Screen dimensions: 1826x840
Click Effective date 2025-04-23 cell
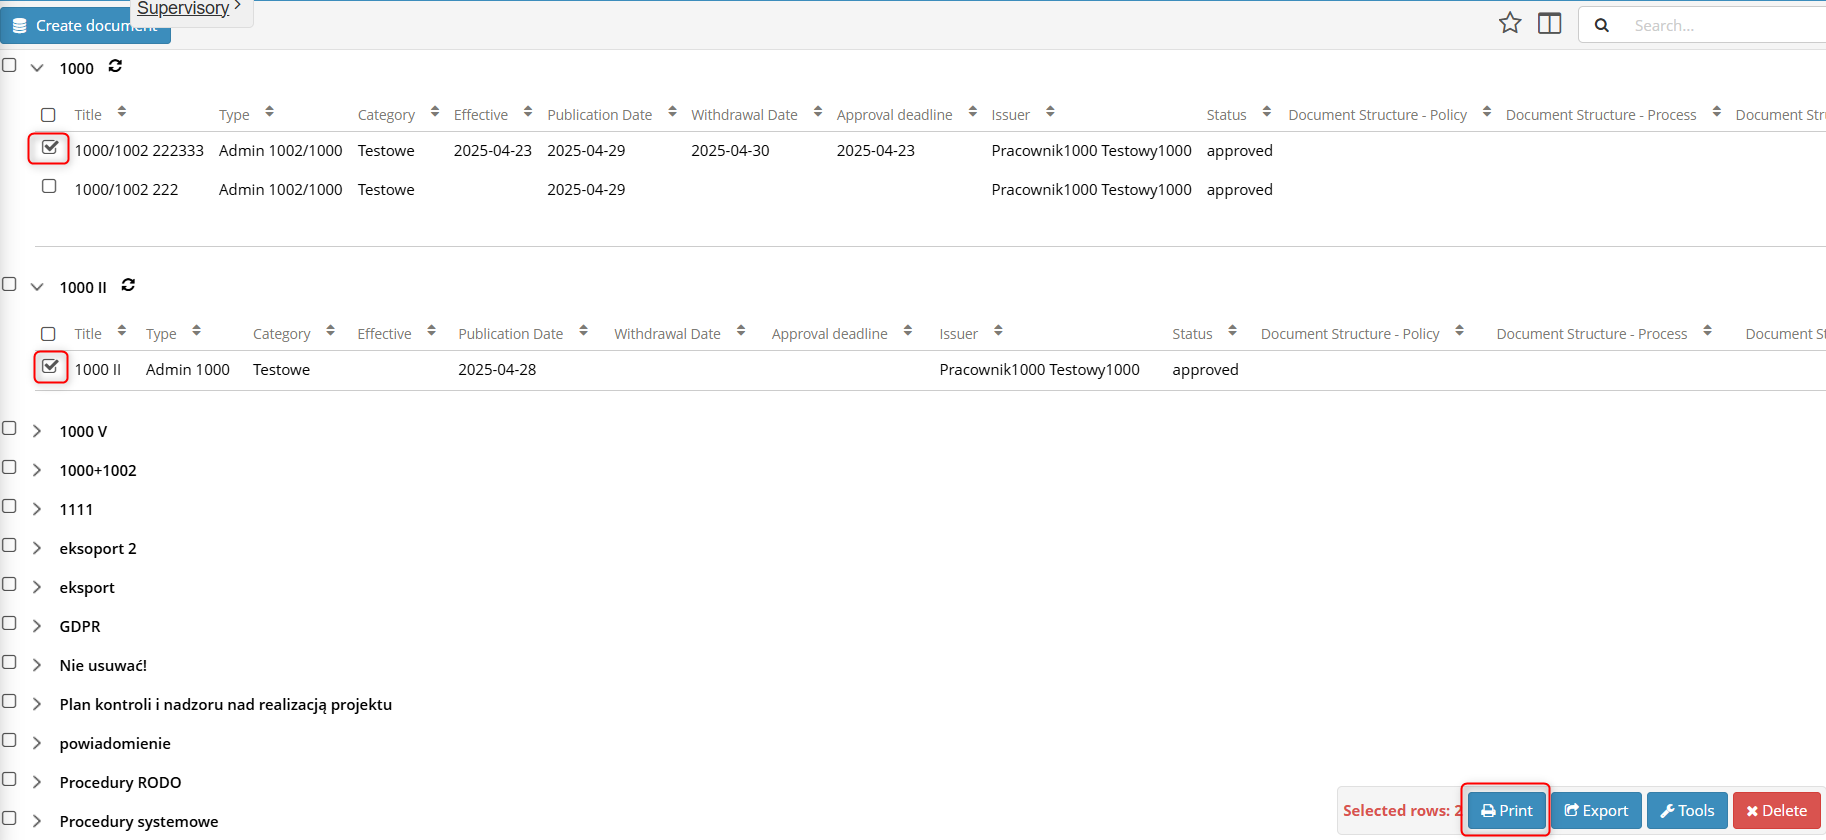coord(493,150)
